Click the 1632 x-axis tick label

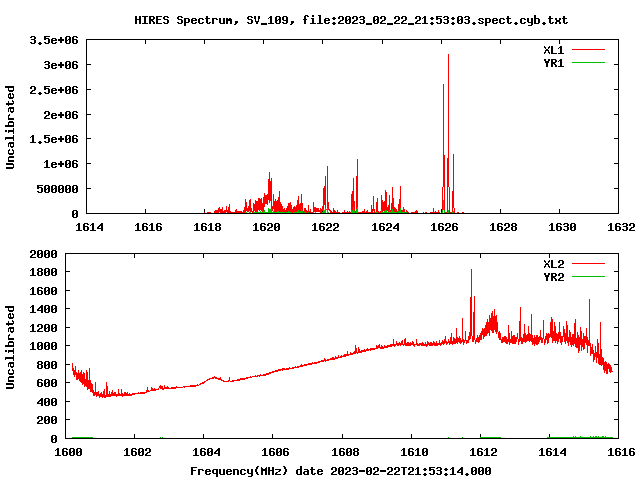pos(621,227)
